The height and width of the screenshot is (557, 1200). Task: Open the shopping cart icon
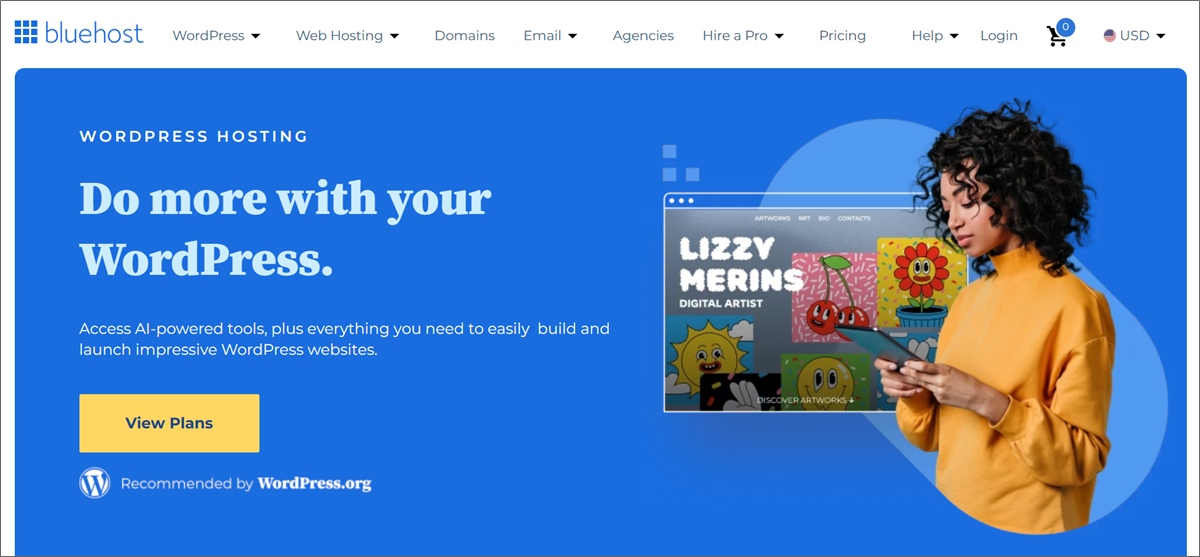point(1056,37)
